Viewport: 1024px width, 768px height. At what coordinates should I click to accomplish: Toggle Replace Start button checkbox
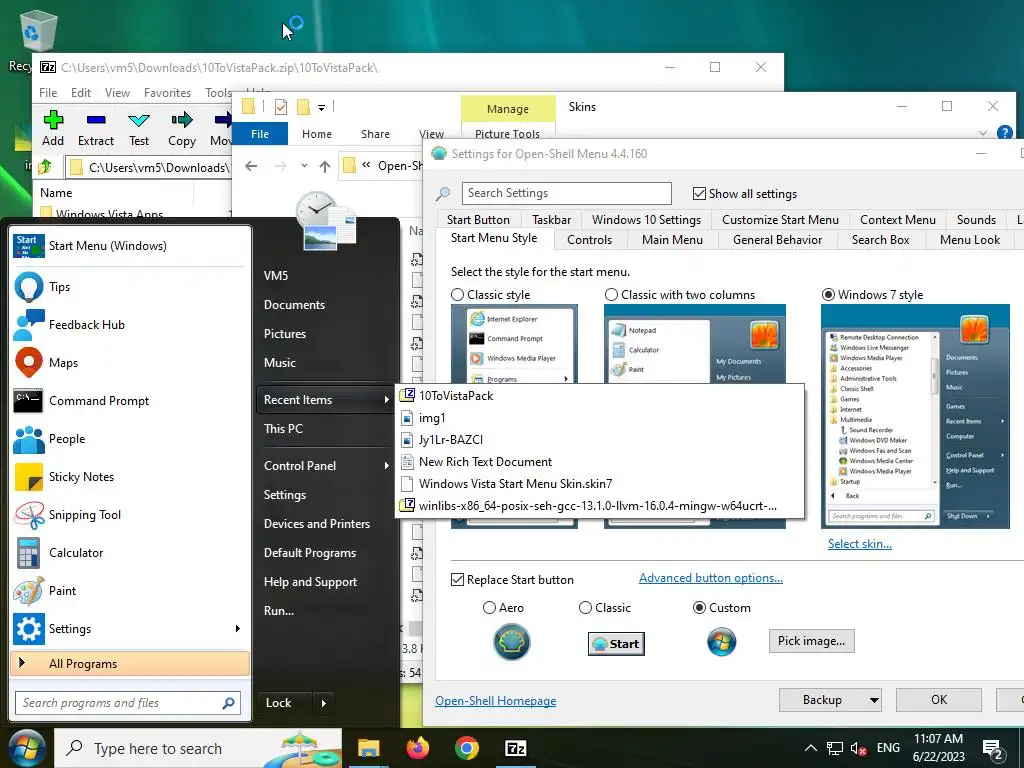pyautogui.click(x=458, y=579)
